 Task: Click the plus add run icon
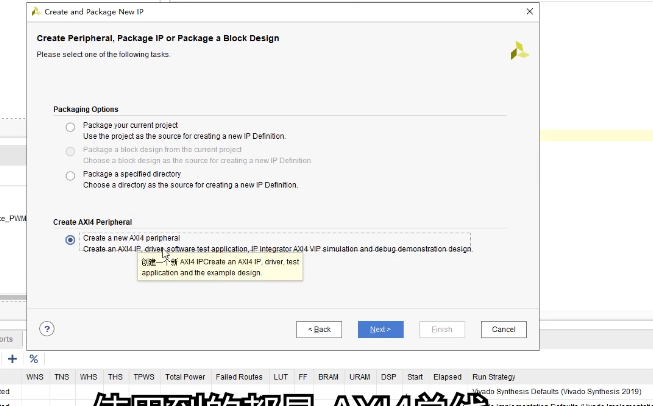(x=12, y=359)
